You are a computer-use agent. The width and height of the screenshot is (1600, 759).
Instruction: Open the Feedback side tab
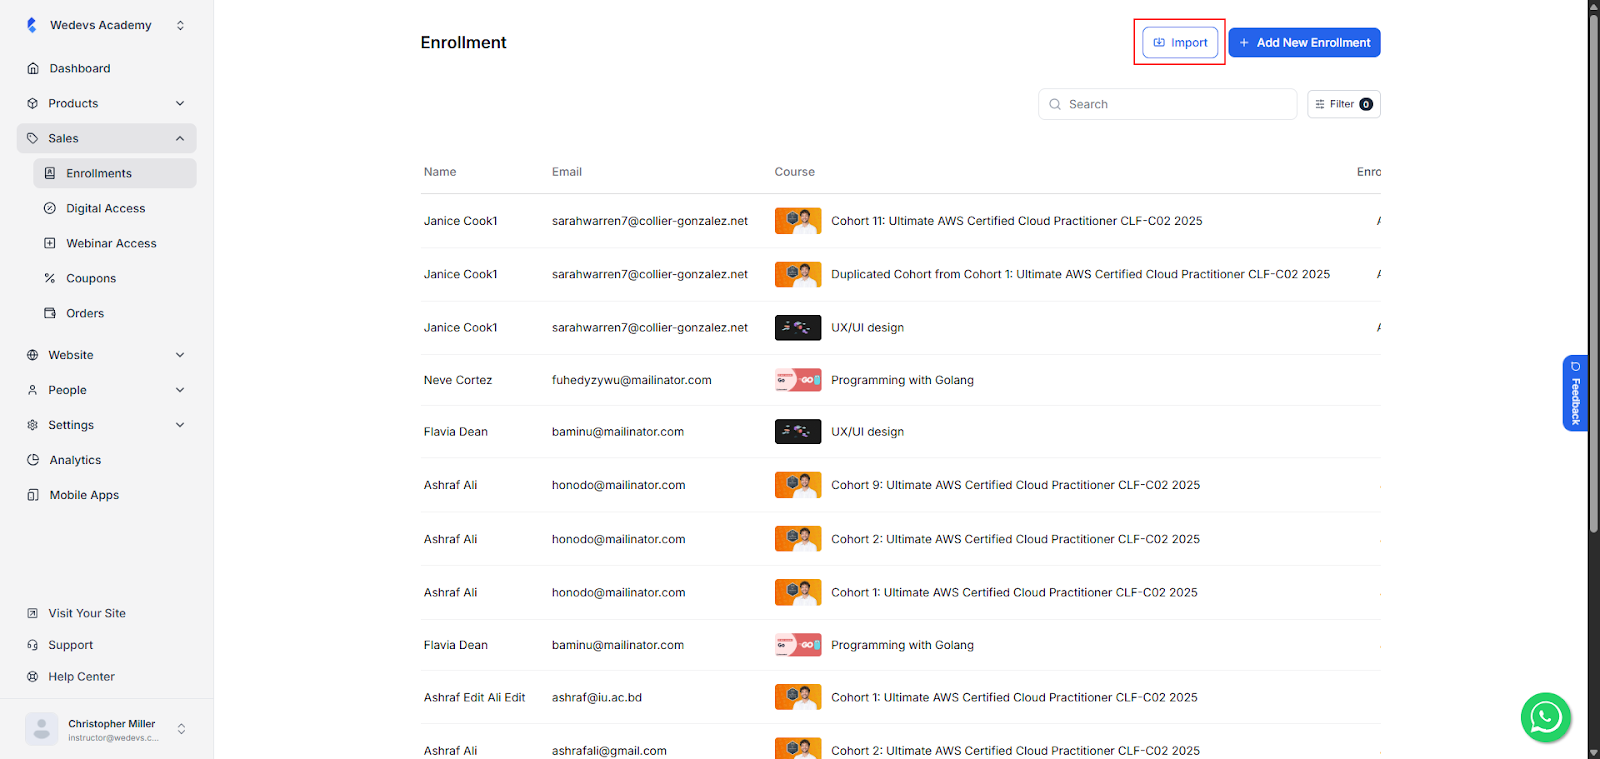click(x=1575, y=393)
